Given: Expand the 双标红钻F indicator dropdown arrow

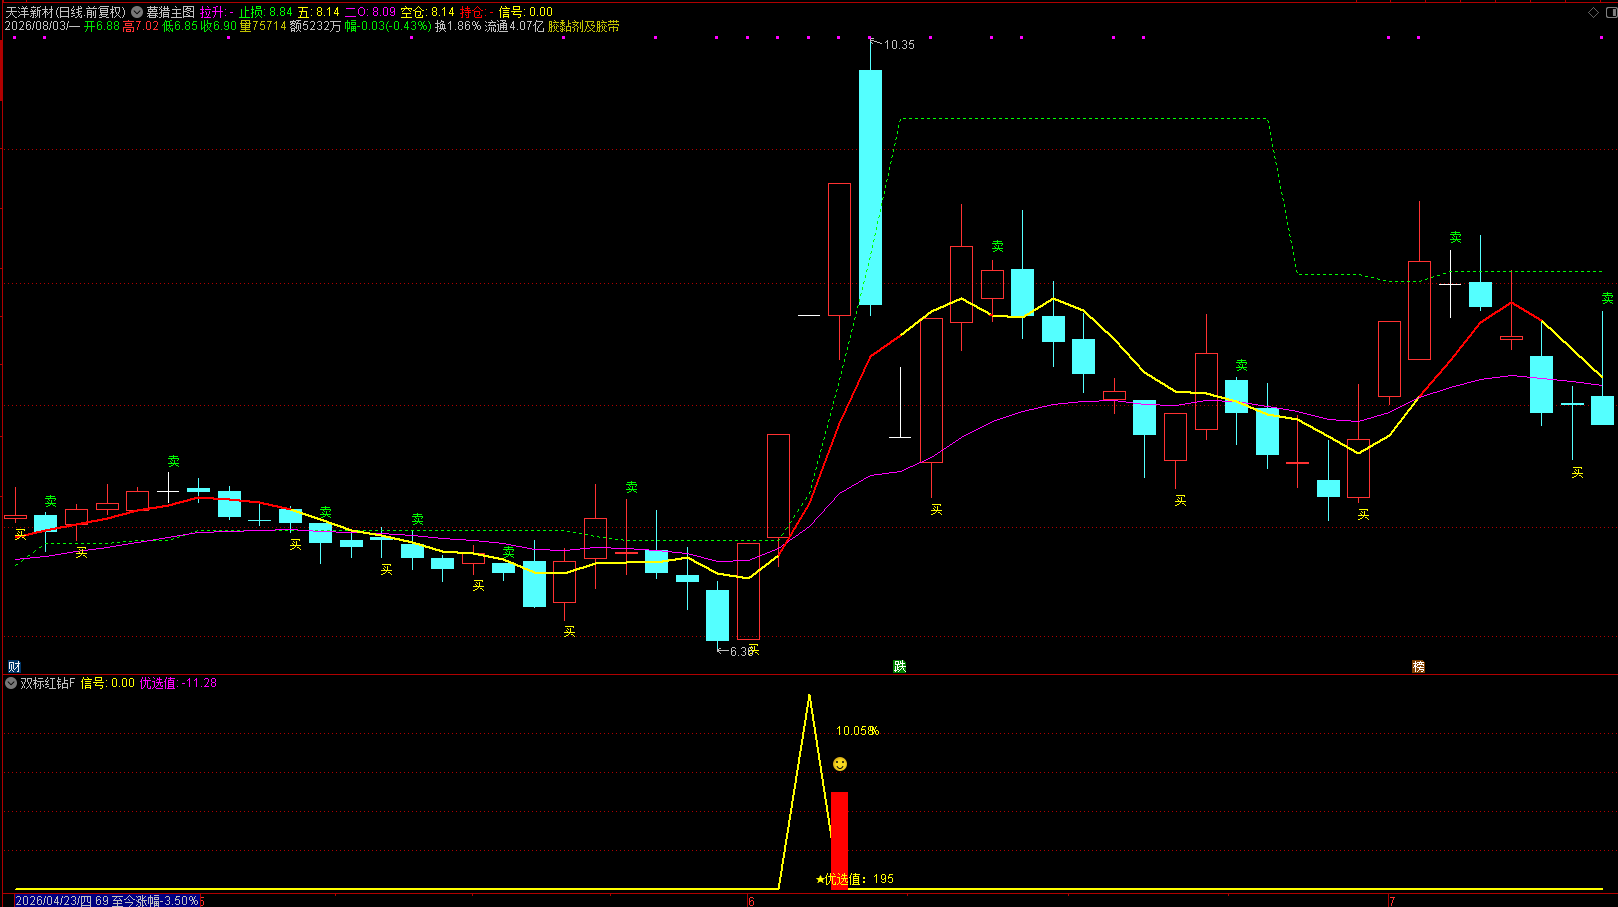Looking at the screenshot, I should (11, 683).
